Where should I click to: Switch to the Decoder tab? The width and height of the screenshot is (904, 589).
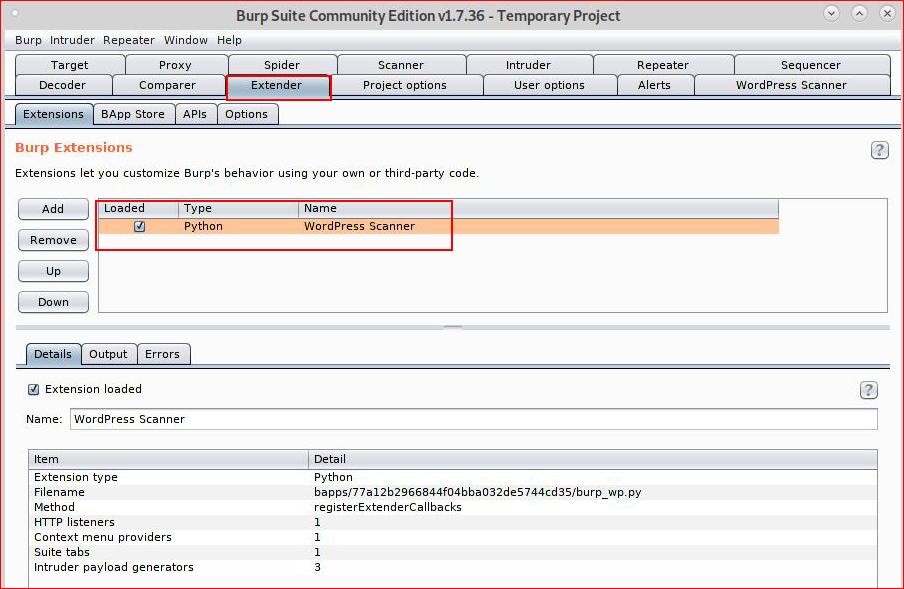point(62,85)
